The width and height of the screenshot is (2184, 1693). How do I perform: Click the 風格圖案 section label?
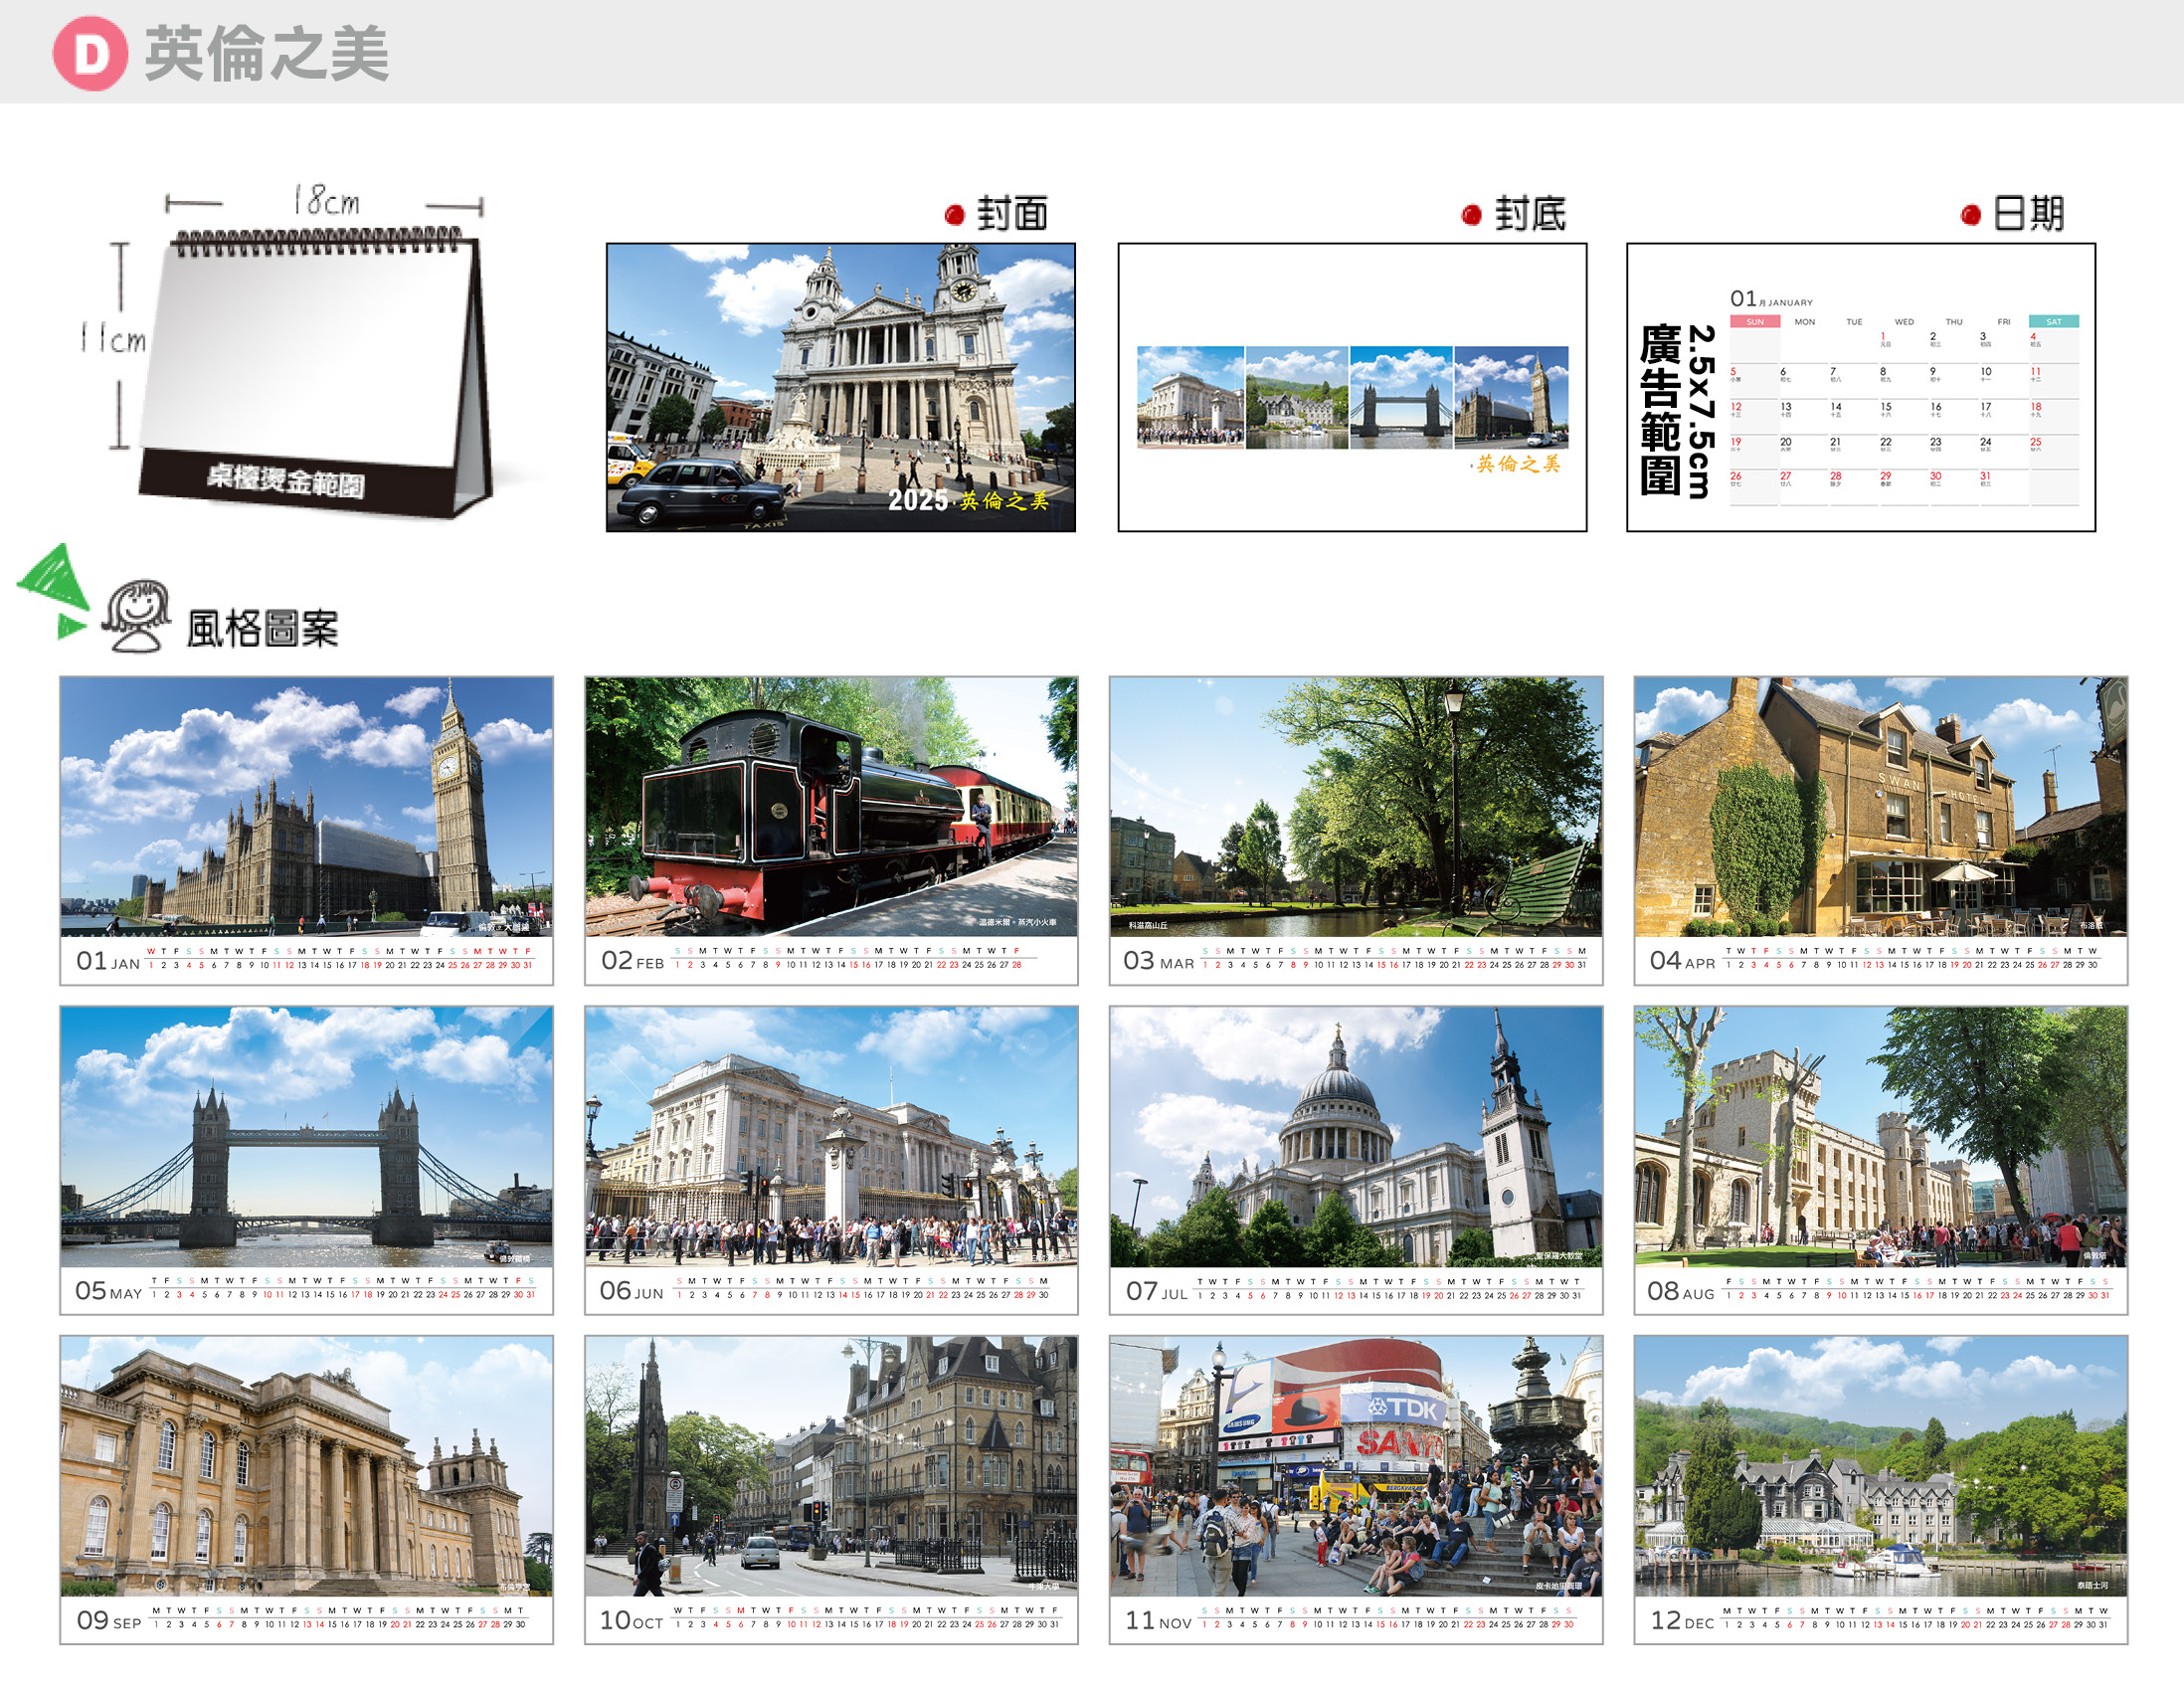point(262,628)
